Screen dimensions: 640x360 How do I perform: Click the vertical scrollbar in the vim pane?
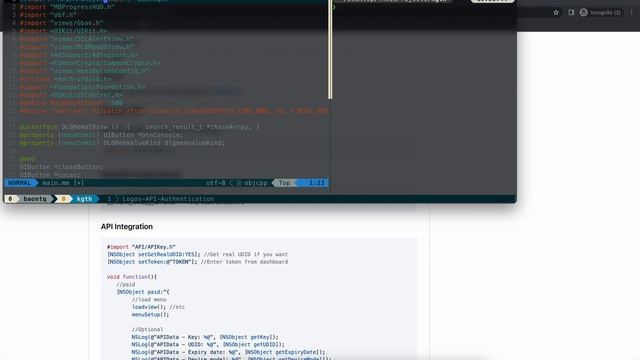(x=330, y=49)
